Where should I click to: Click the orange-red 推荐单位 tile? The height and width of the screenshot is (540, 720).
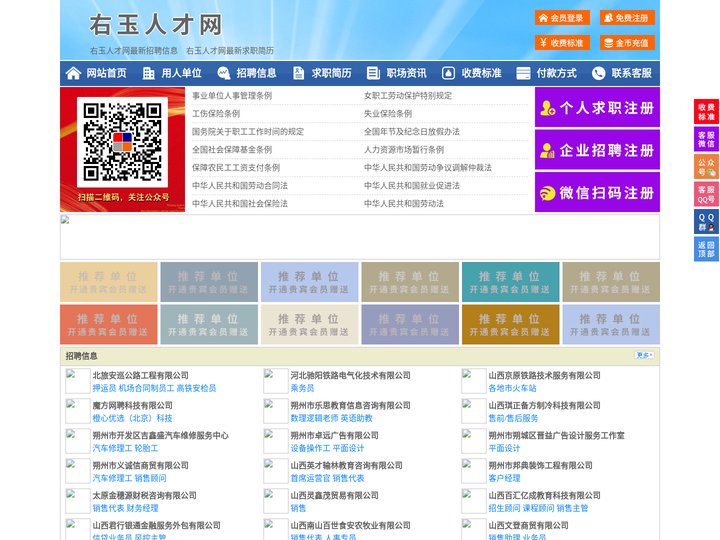pyautogui.click(x=109, y=324)
